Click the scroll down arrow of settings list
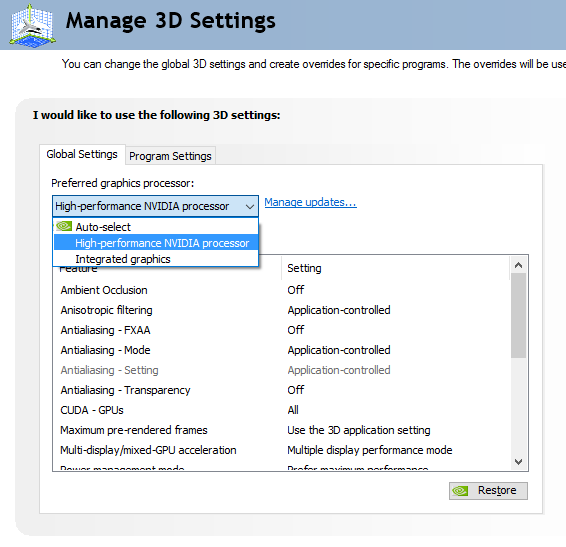566x547 pixels. [519, 461]
